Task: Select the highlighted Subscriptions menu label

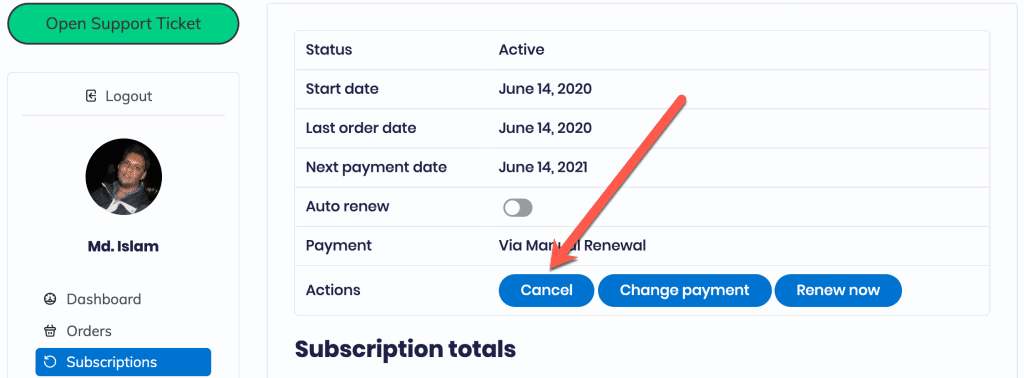Action: [112, 362]
